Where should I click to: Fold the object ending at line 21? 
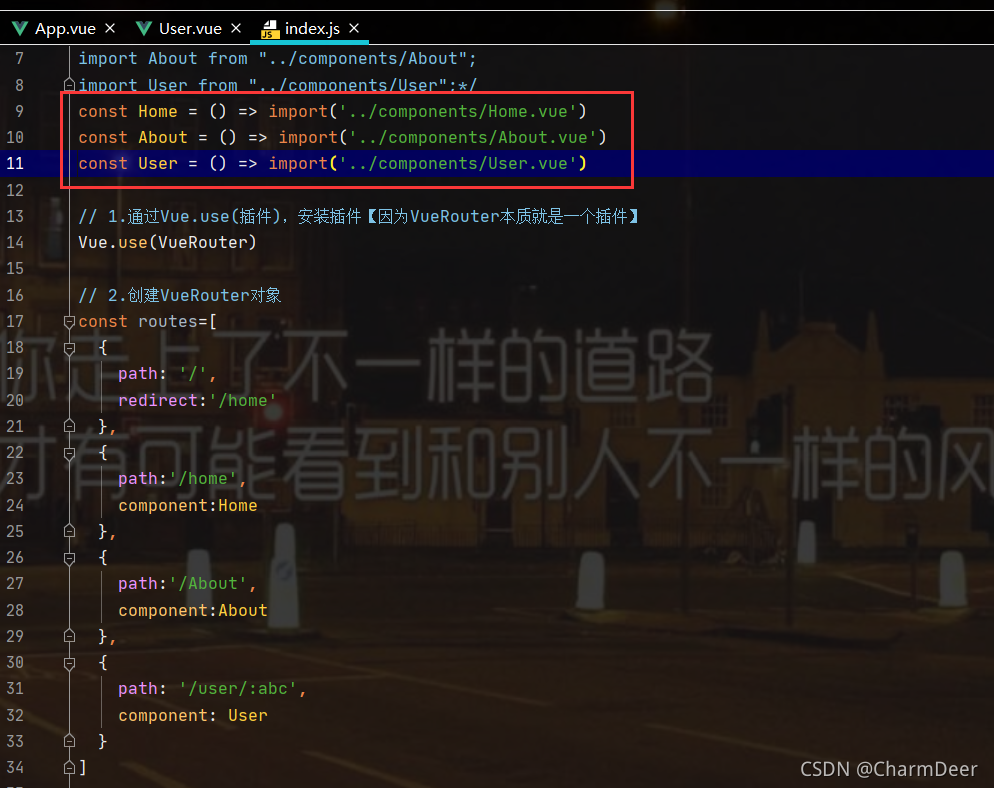(69, 426)
